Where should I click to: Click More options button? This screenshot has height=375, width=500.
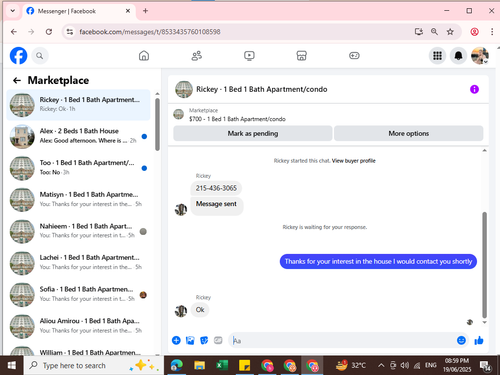(409, 133)
